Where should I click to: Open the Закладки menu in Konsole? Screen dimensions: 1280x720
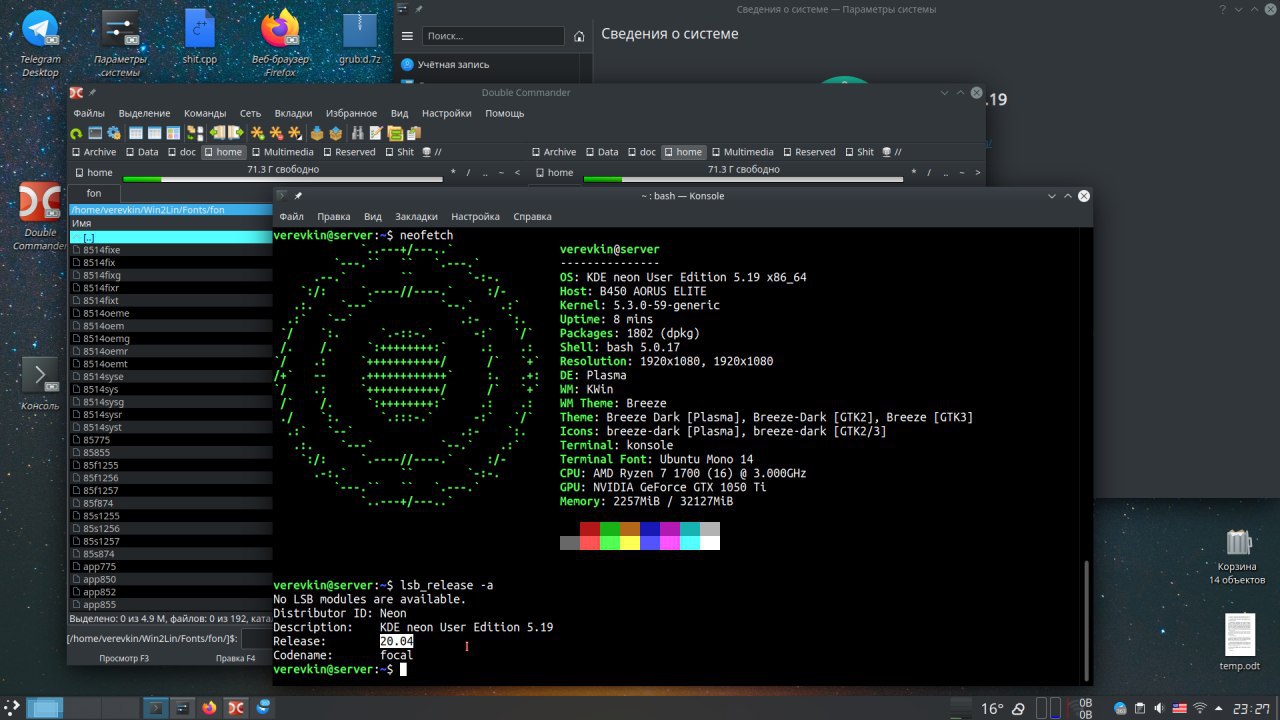click(416, 216)
